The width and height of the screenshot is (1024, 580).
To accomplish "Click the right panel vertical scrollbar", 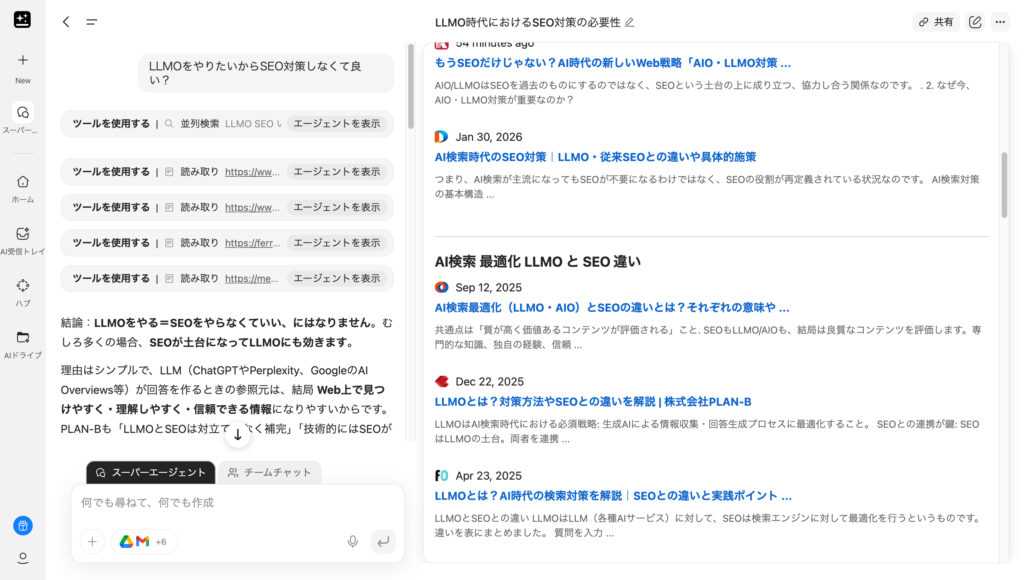I will coord(1004,185).
